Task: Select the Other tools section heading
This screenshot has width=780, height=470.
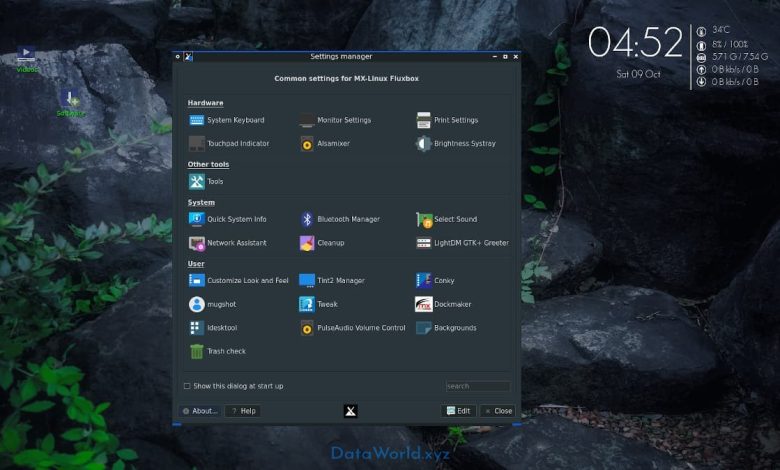Action: (208, 164)
